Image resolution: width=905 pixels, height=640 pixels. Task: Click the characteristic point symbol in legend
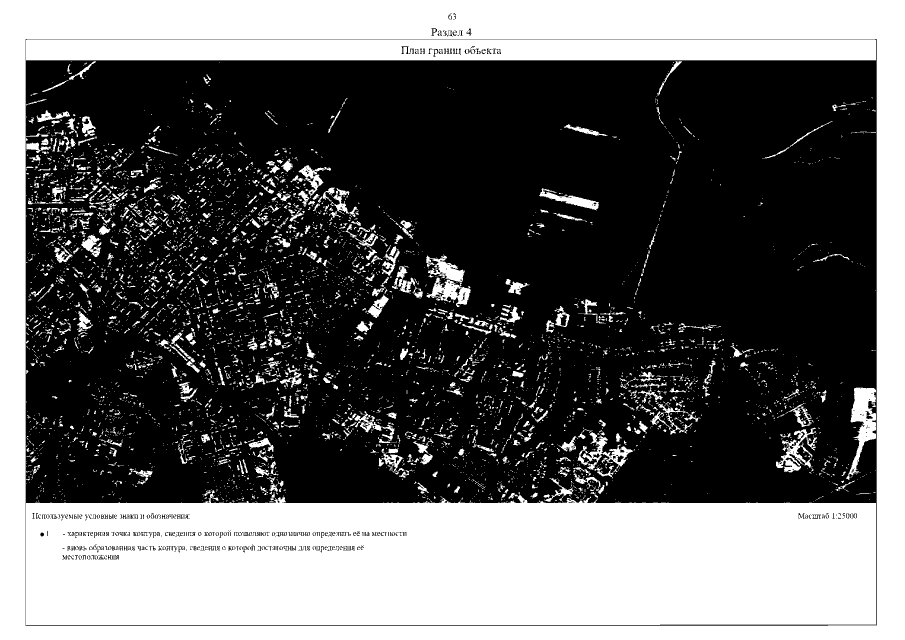(x=41, y=535)
